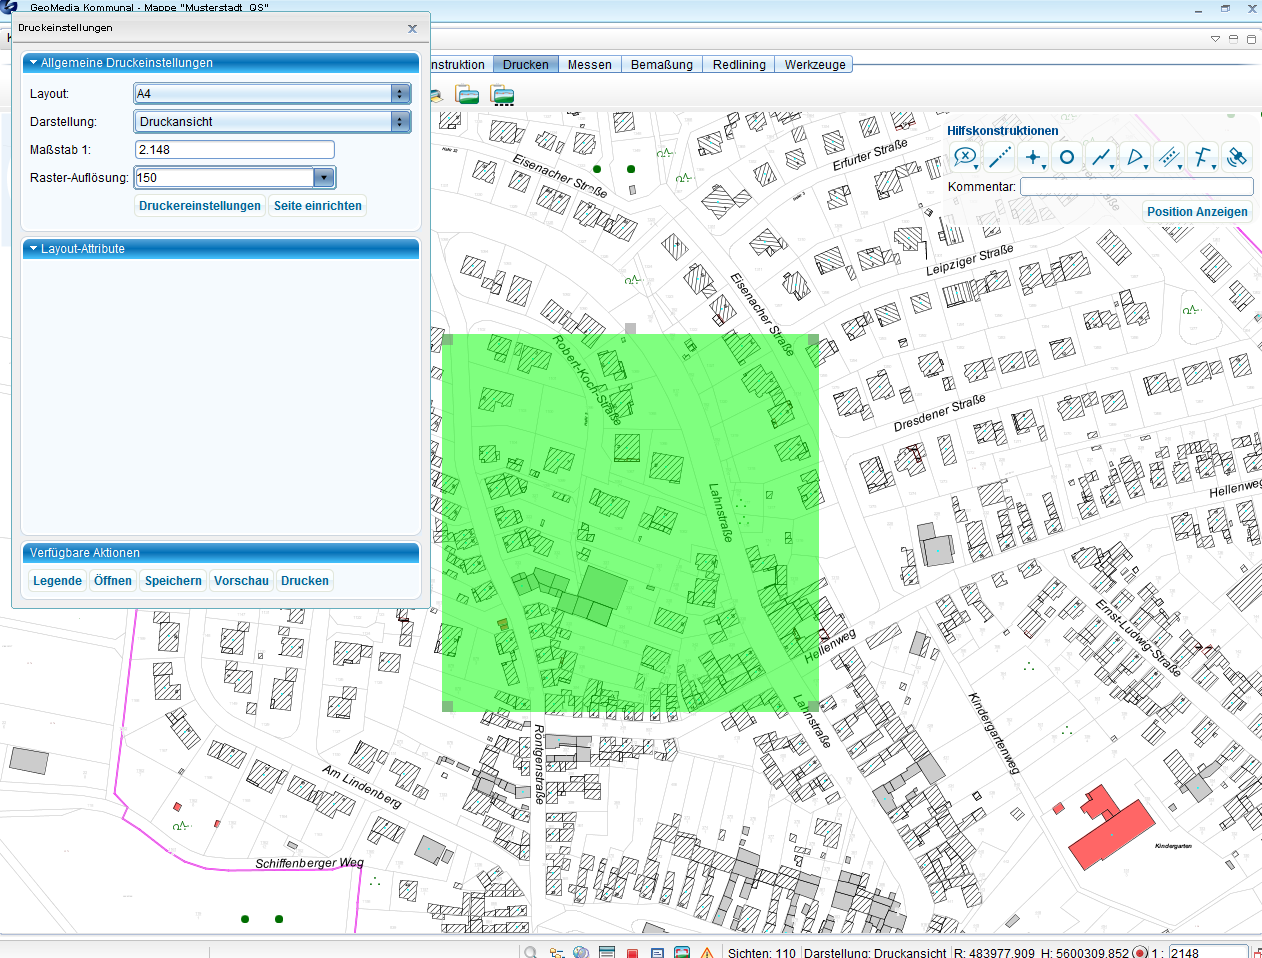
Task: Click the comment-delete speech bubble tool
Action: pos(964,157)
